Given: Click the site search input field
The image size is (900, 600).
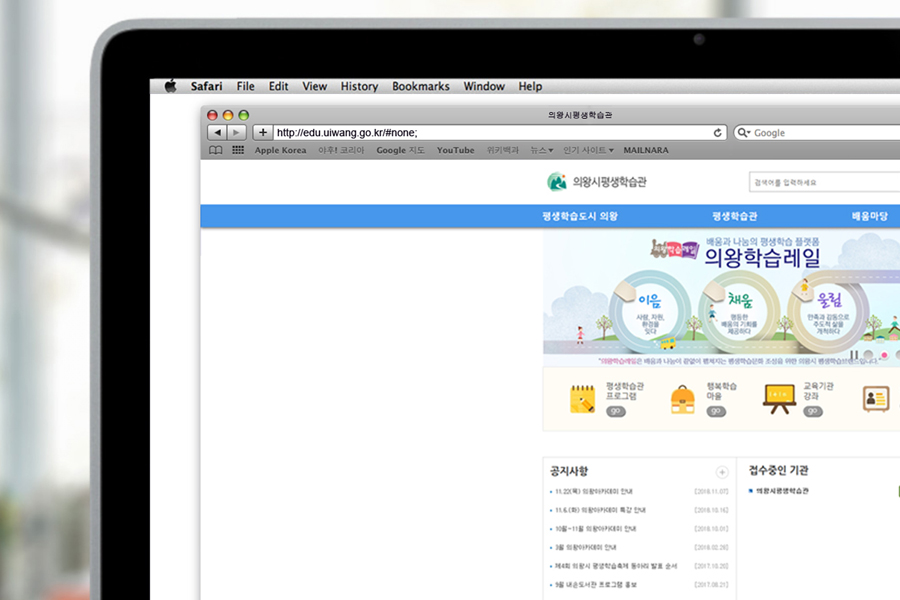Looking at the screenshot, I should (820, 182).
